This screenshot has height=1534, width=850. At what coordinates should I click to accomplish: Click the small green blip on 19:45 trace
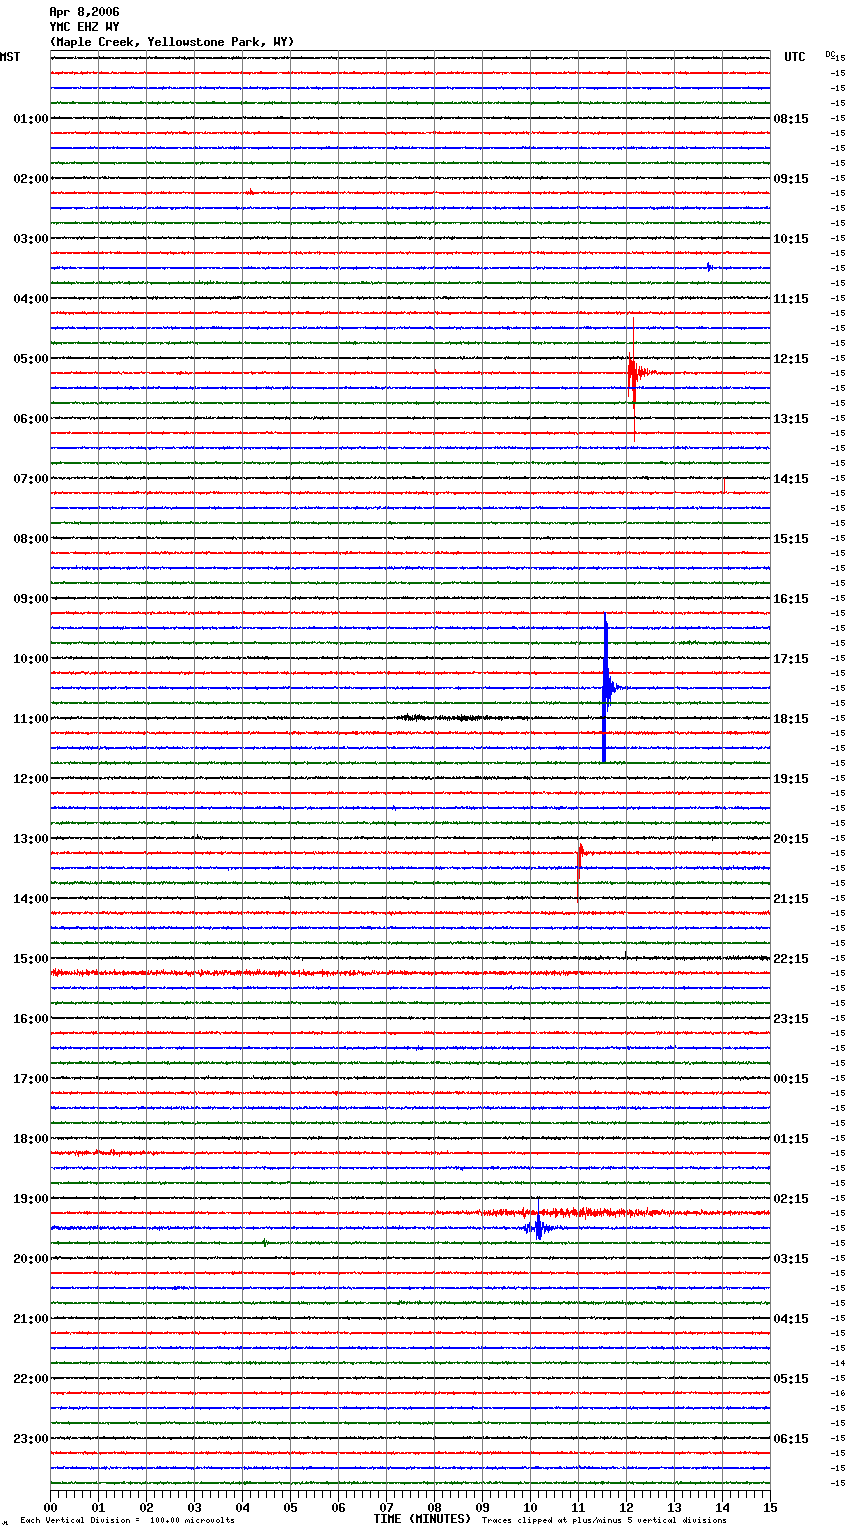coord(265,1243)
